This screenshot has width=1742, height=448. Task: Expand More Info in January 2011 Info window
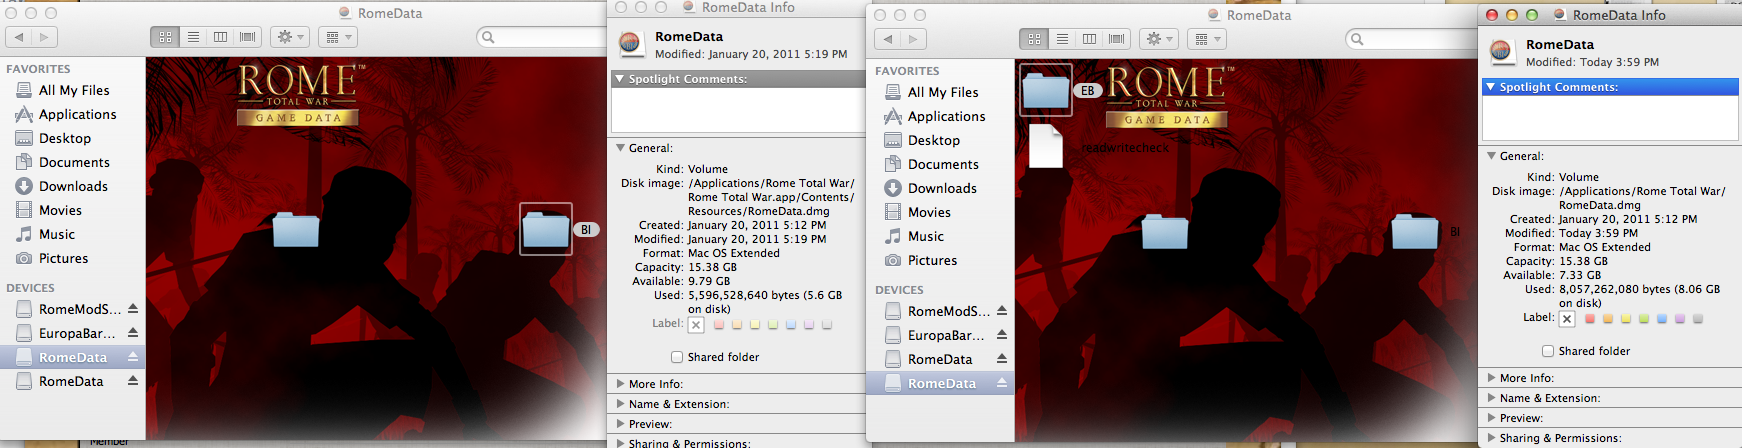click(620, 384)
